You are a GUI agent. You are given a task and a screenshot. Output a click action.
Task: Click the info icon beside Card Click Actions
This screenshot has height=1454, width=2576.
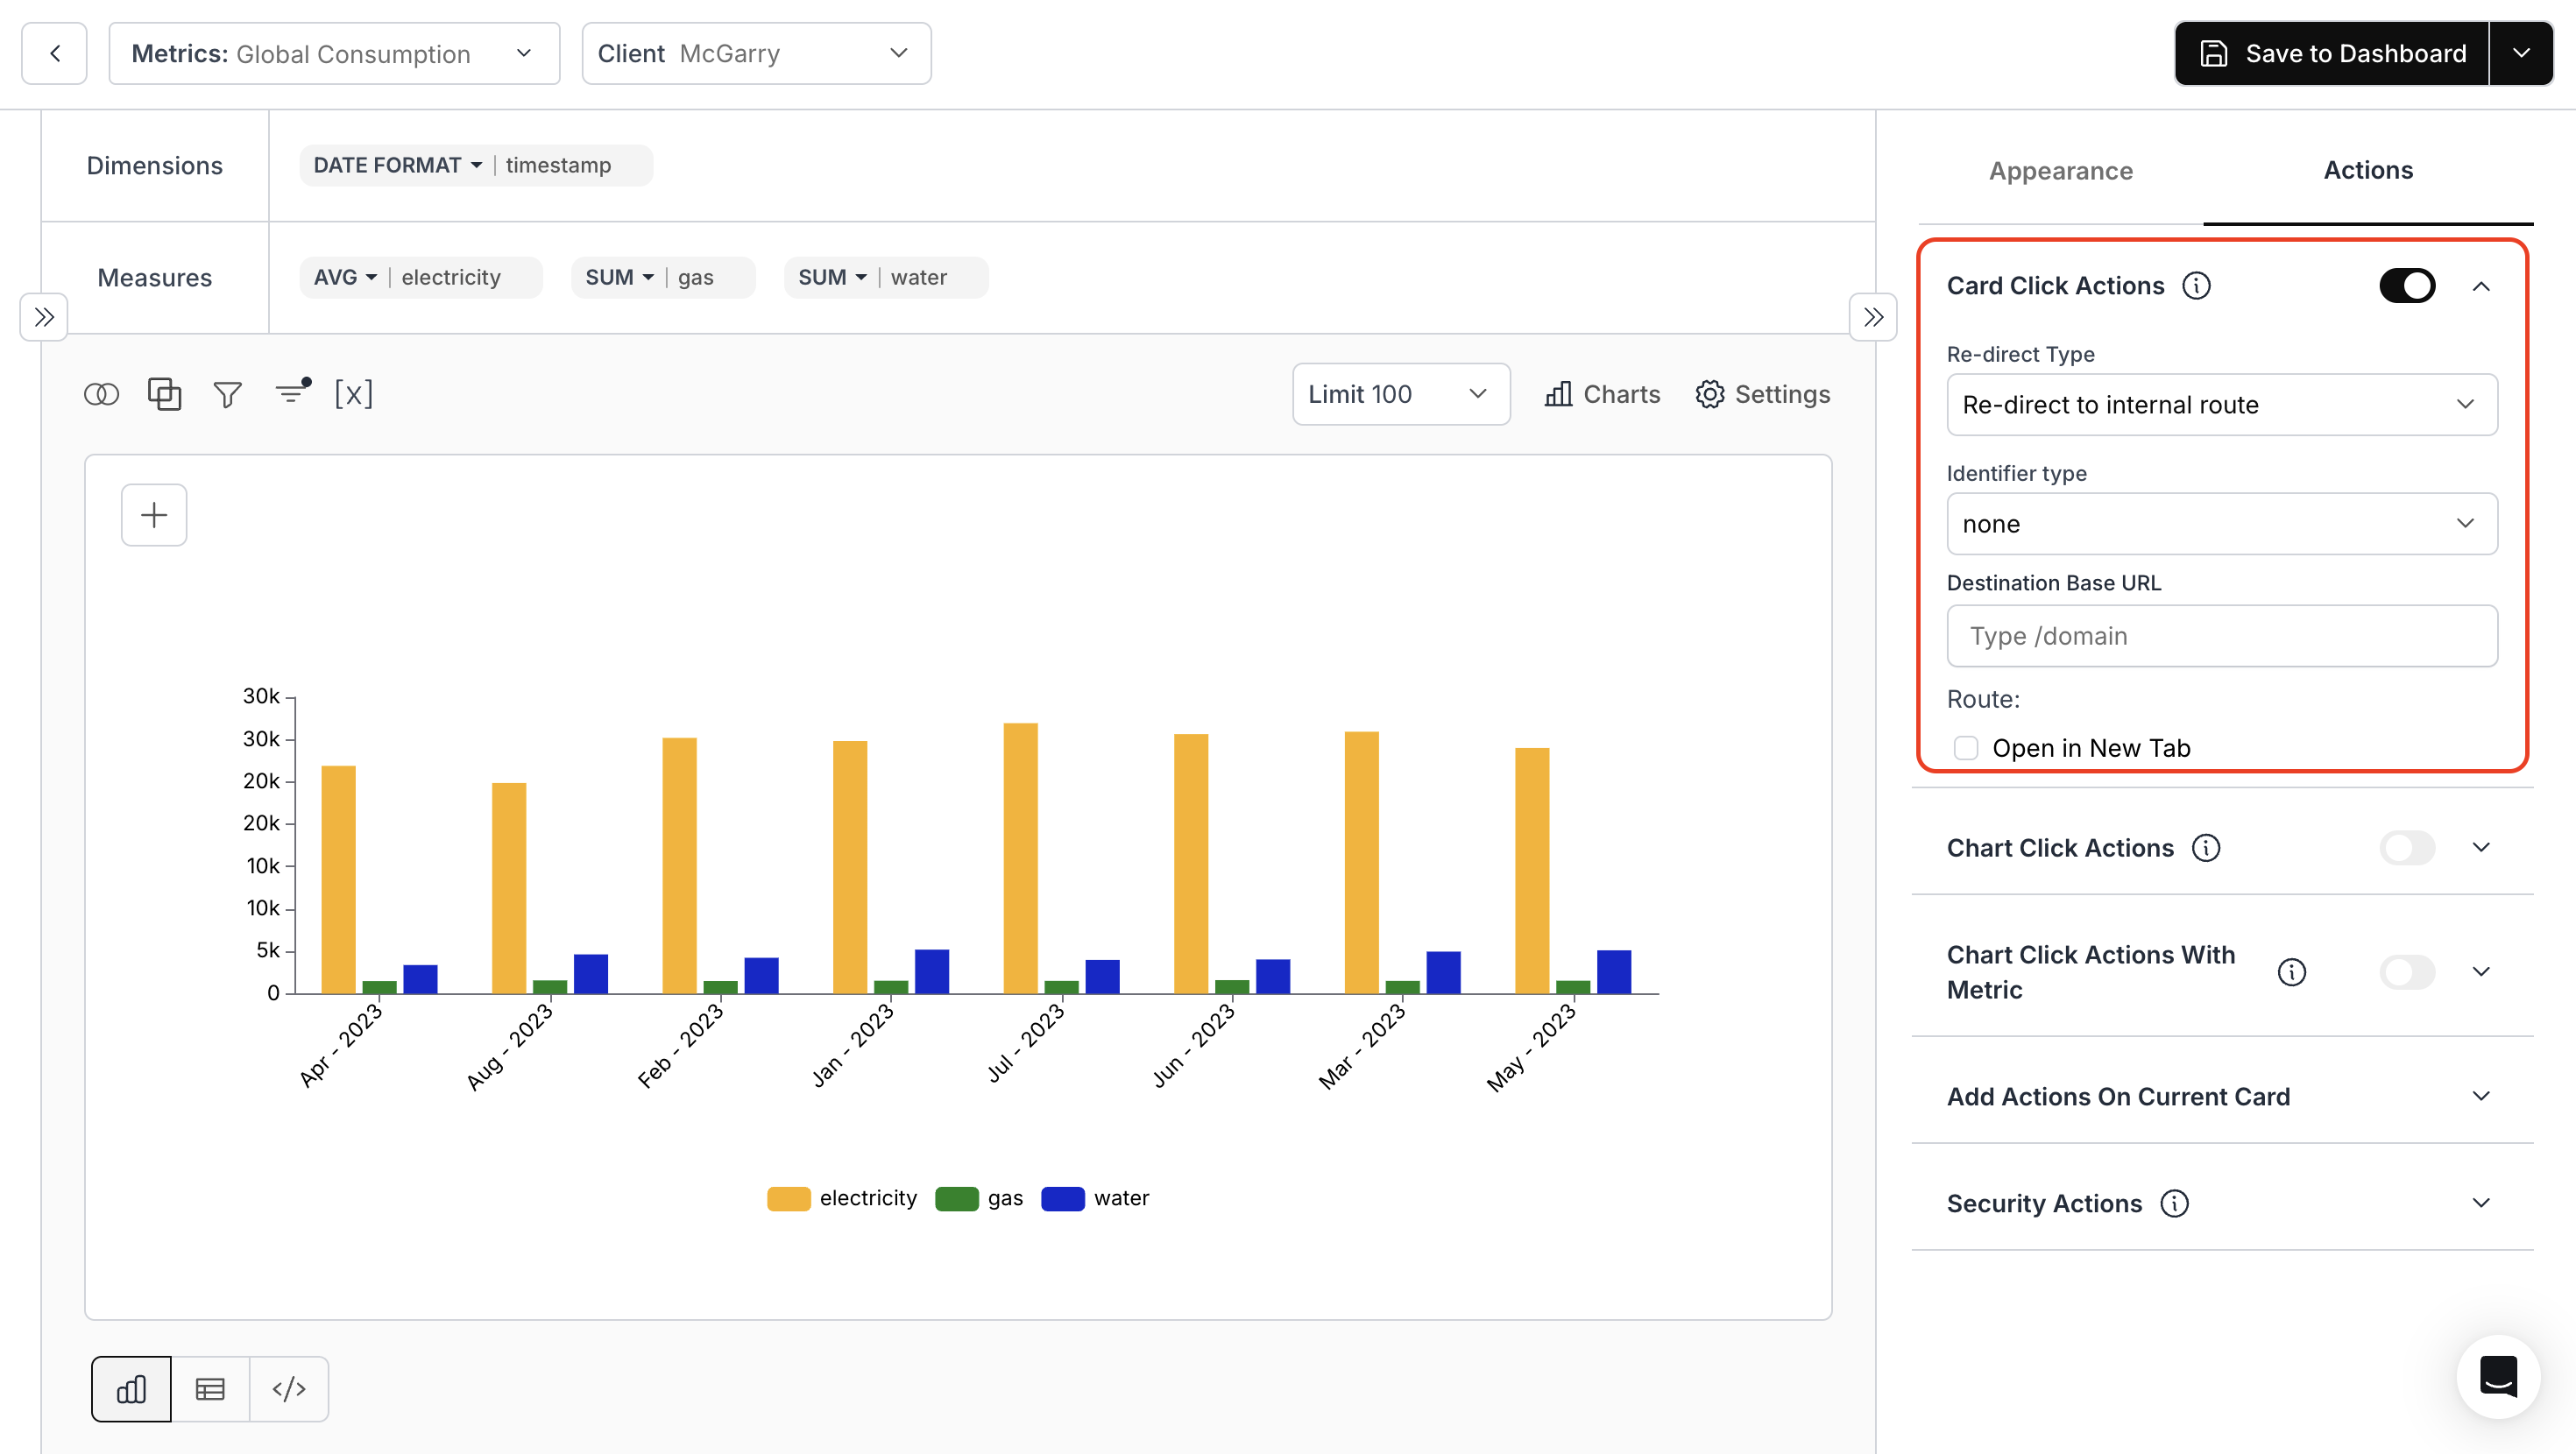[x=2196, y=285]
